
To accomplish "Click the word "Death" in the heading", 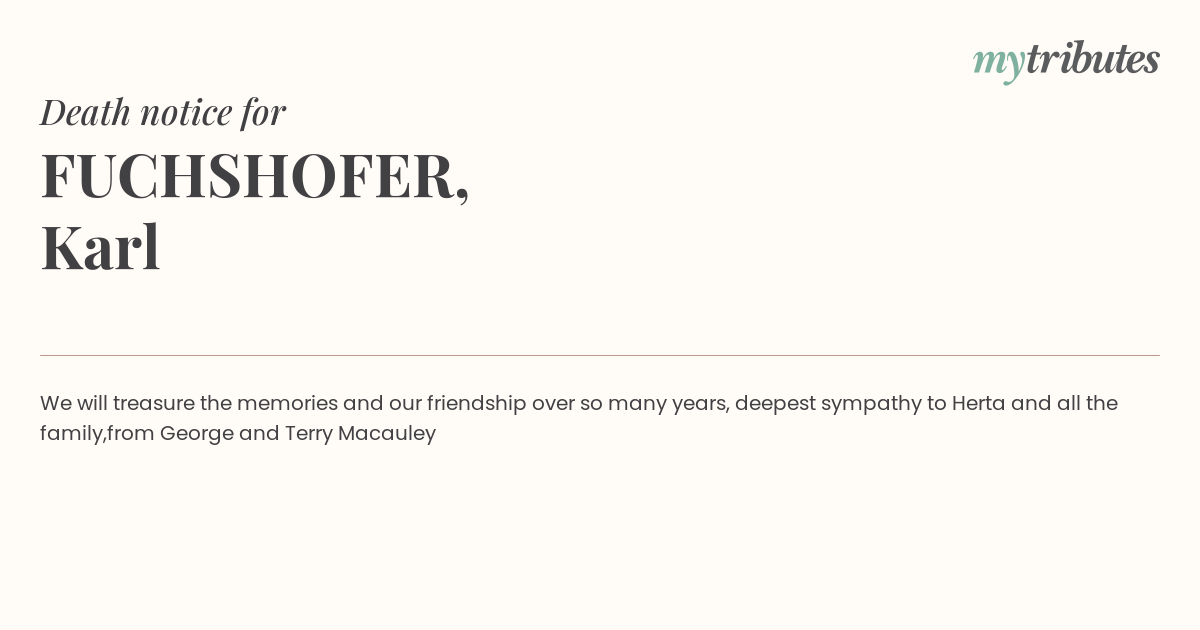I will [85, 112].
